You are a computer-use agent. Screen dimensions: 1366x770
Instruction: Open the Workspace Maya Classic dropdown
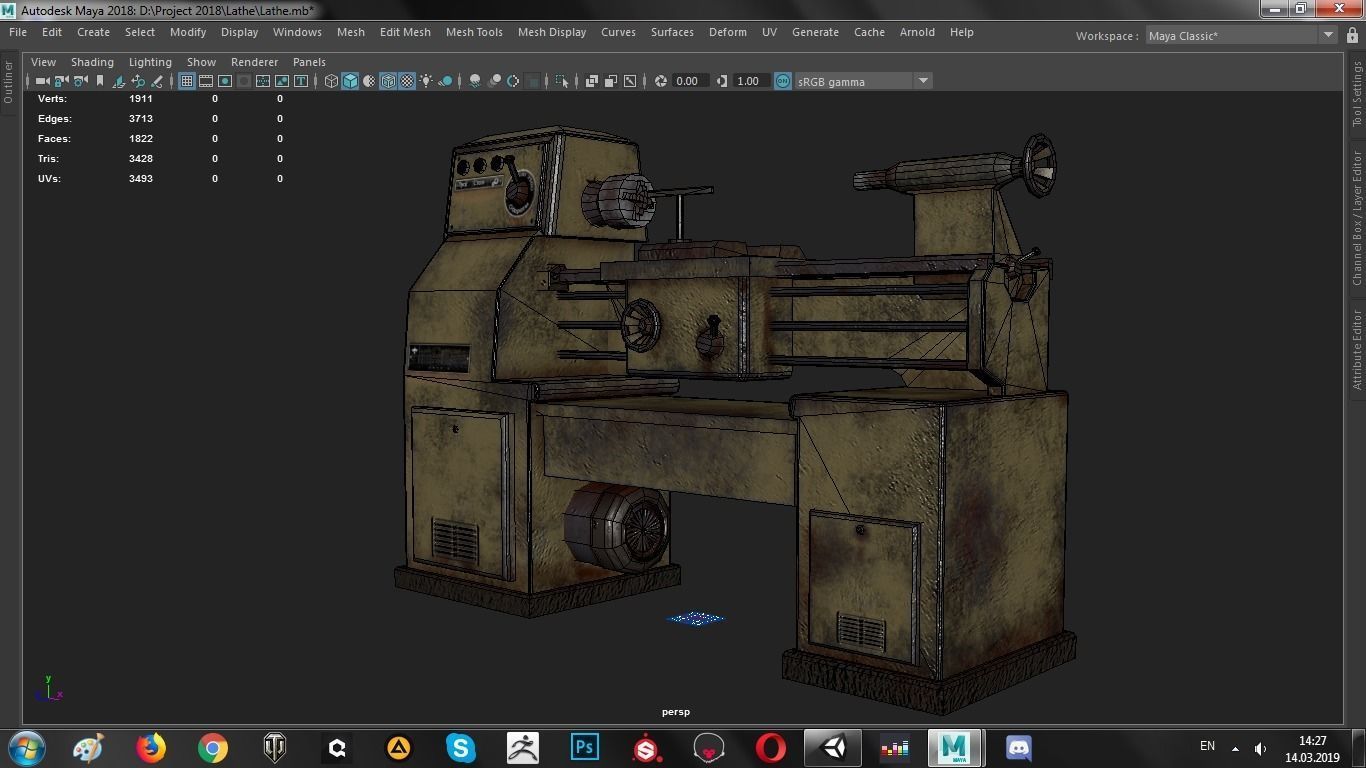[x=1241, y=35]
